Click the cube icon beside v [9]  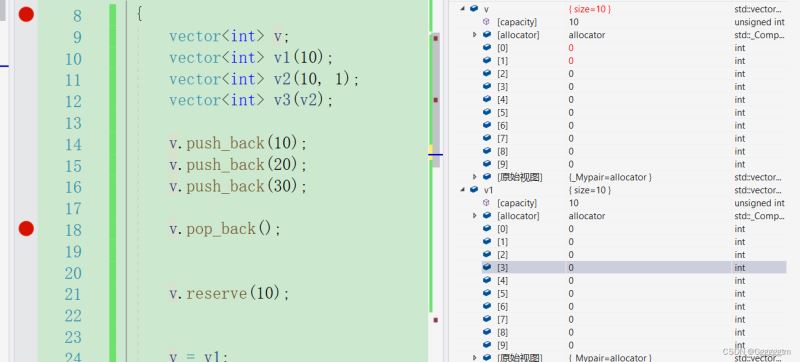(x=487, y=164)
